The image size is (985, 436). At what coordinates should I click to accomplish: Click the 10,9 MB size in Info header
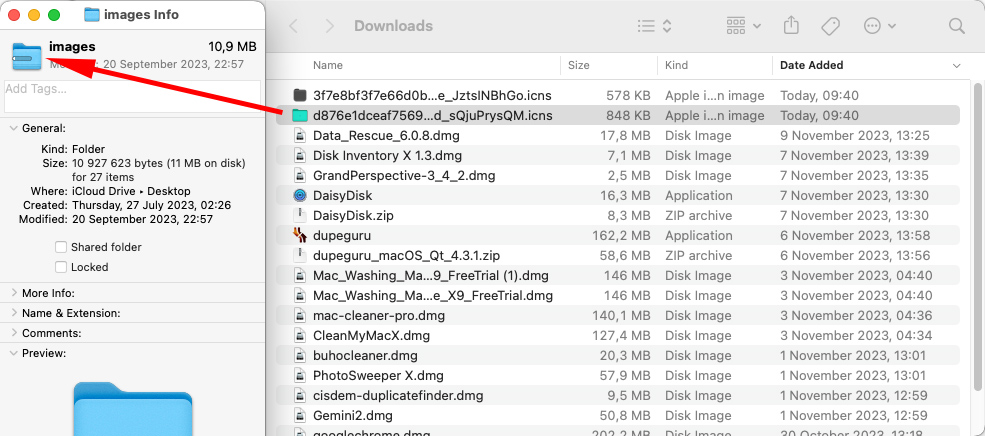[x=232, y=46]
